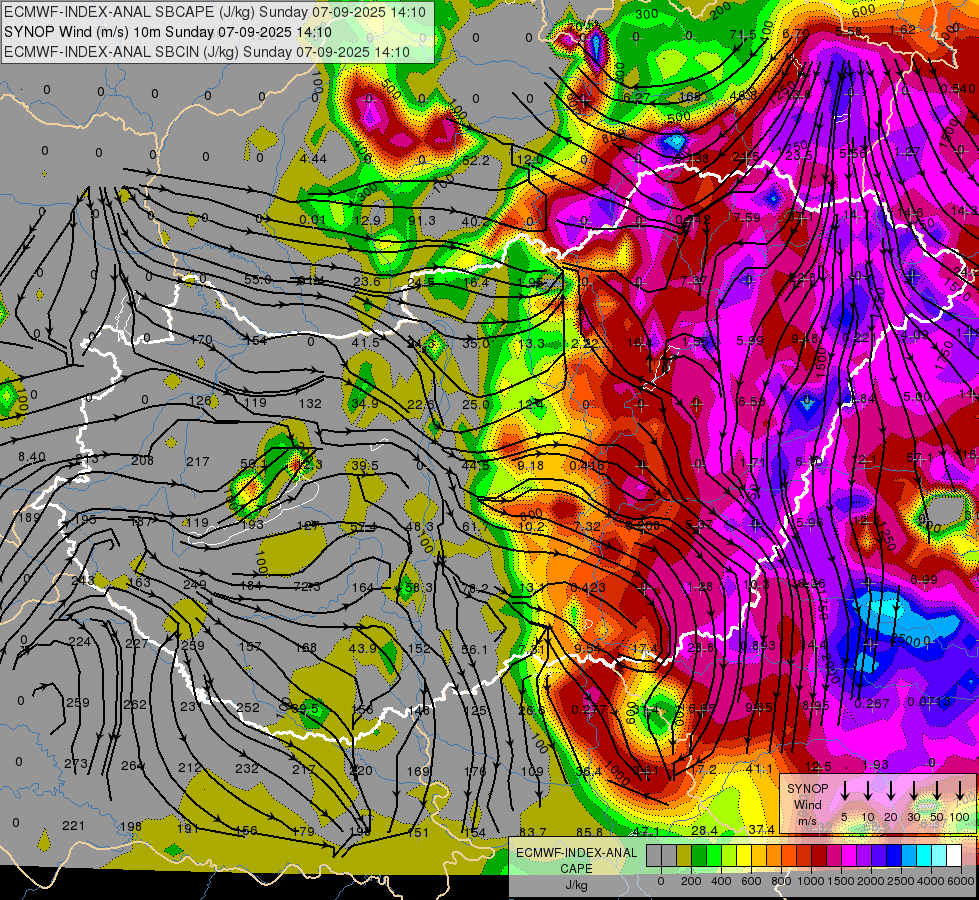979x900 pixels.
Task: Click the 20 m/s wind arrow in legend
Action: [x=891, y=789]
